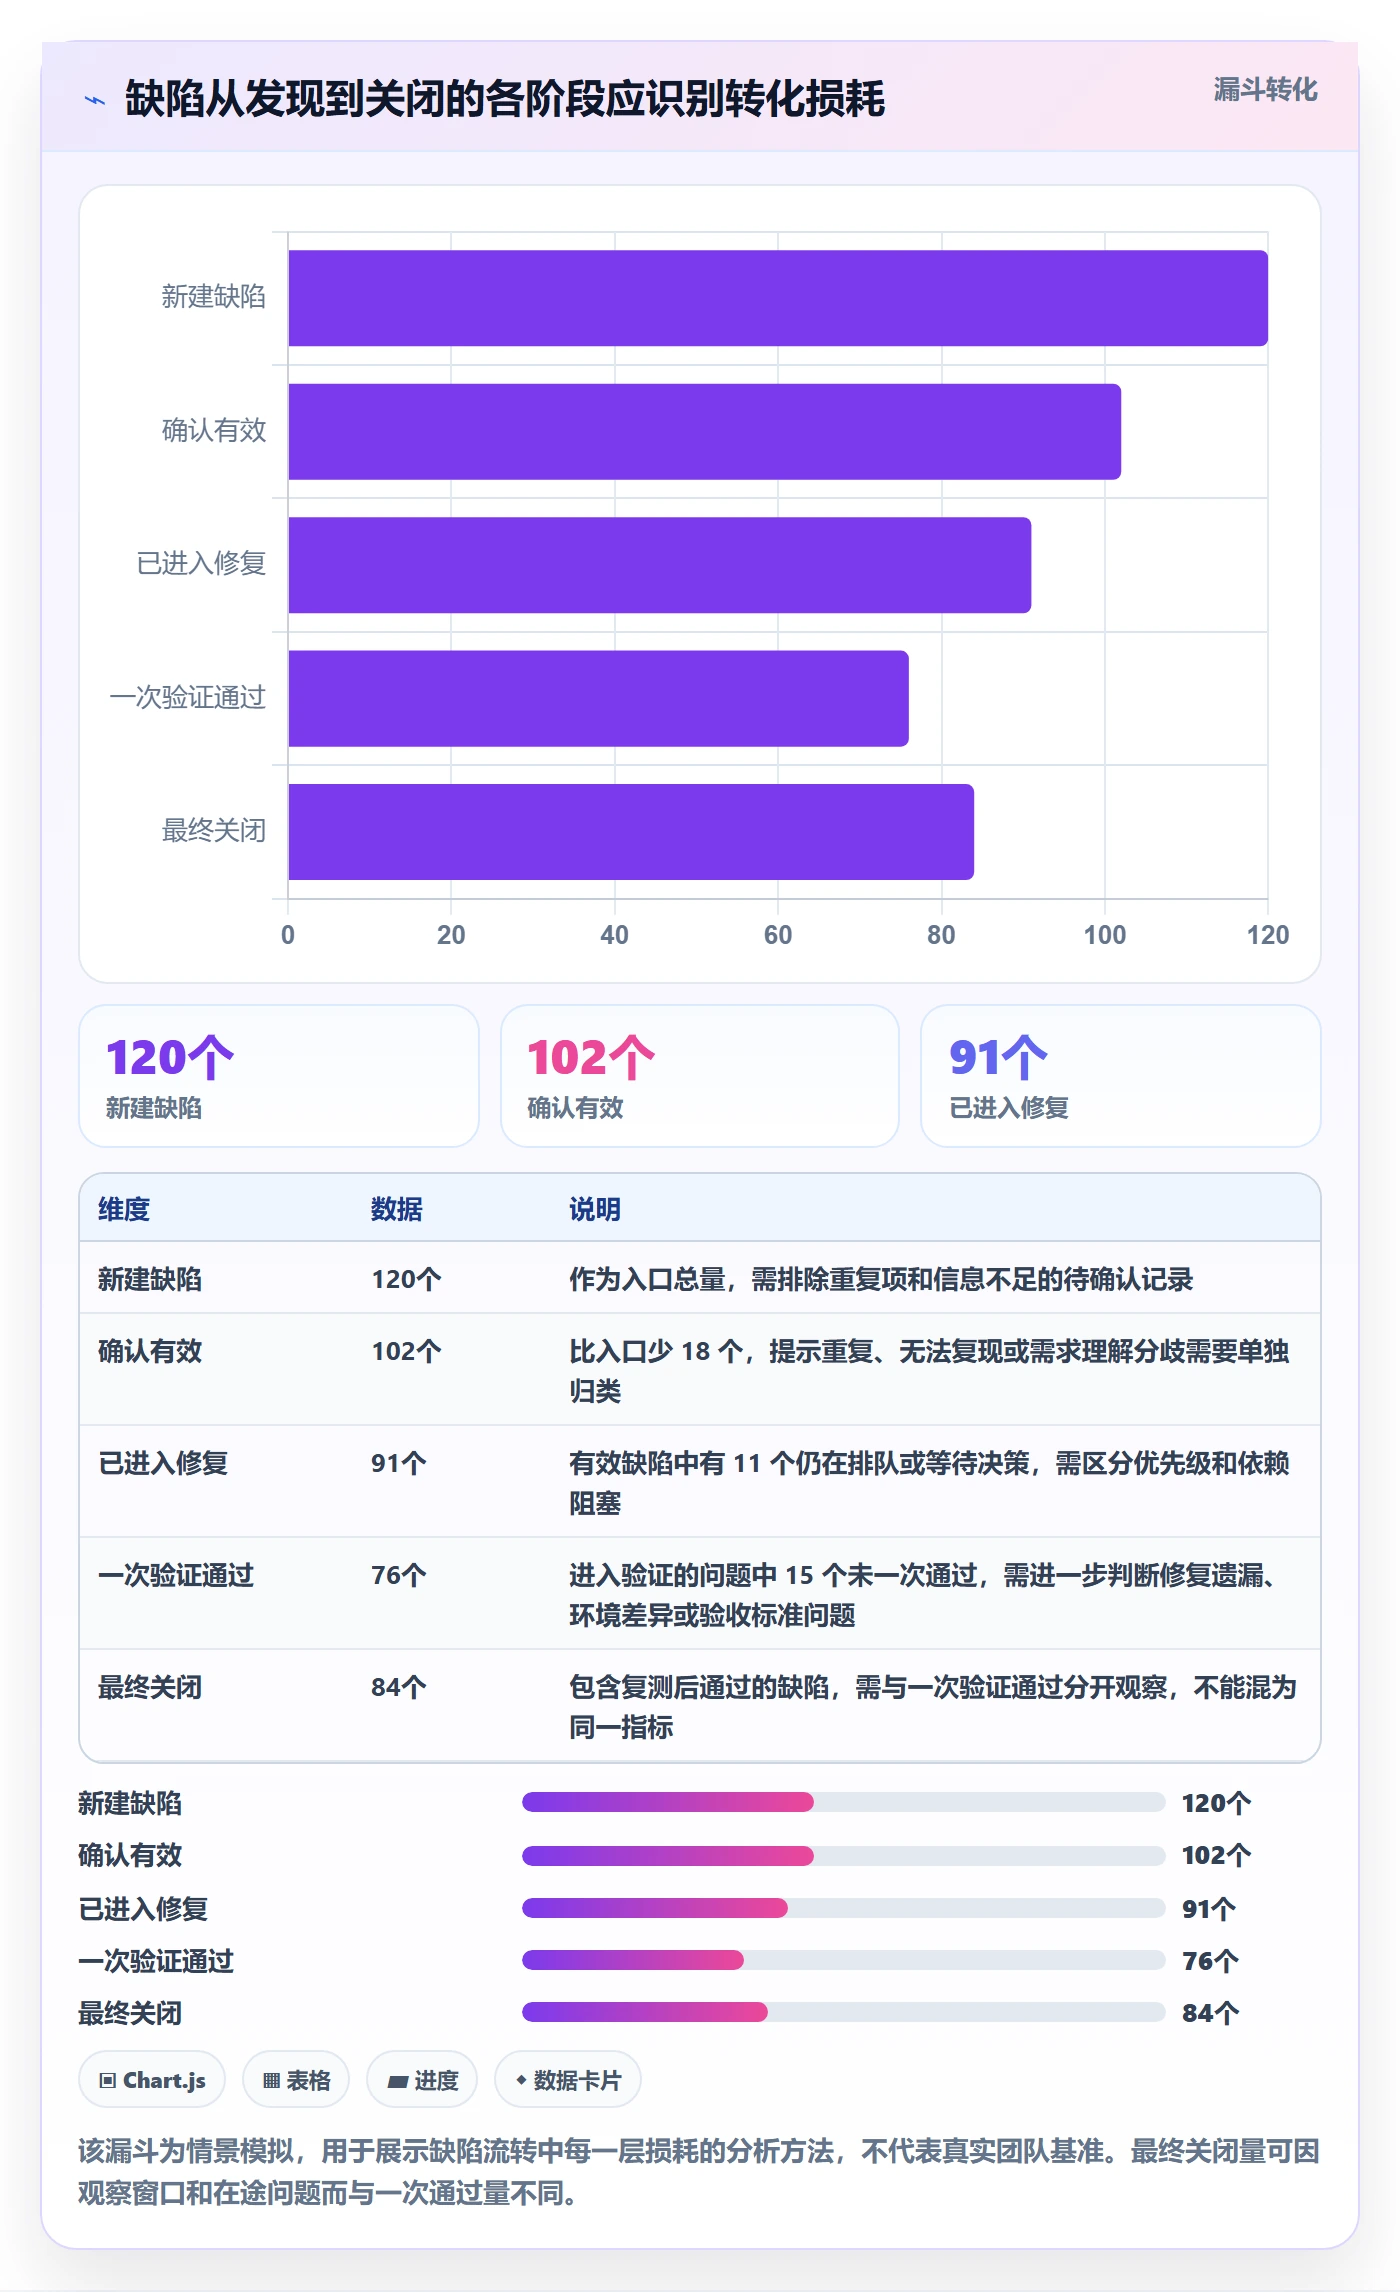1400x2292 pixels.
Task: Click the 一次验证通过 progress bar
Action: pyautogui.click(x=843, y=1960)
